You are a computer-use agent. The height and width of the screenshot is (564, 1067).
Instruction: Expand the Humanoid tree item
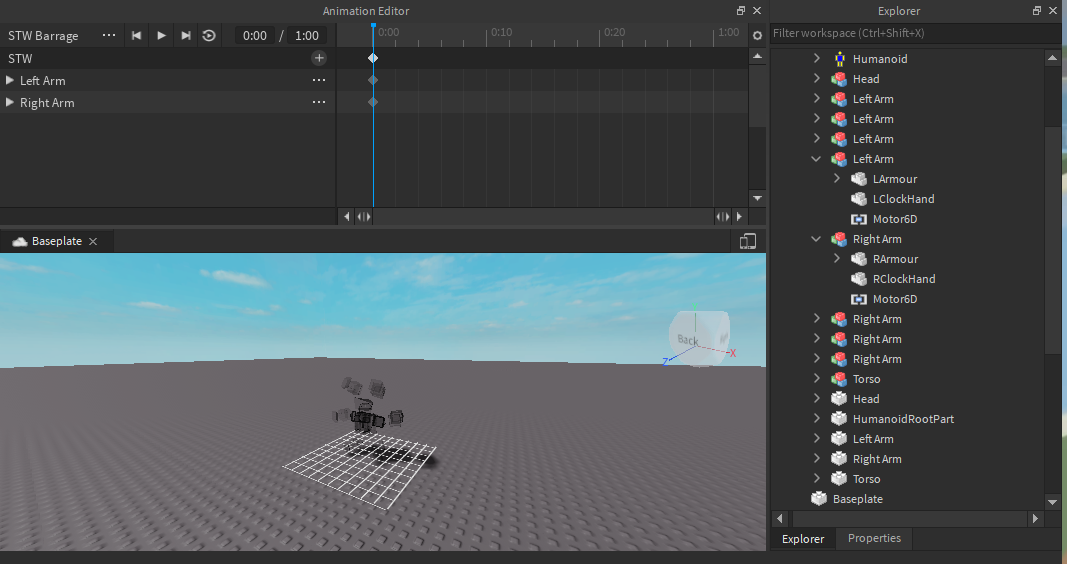coord(817,59)
